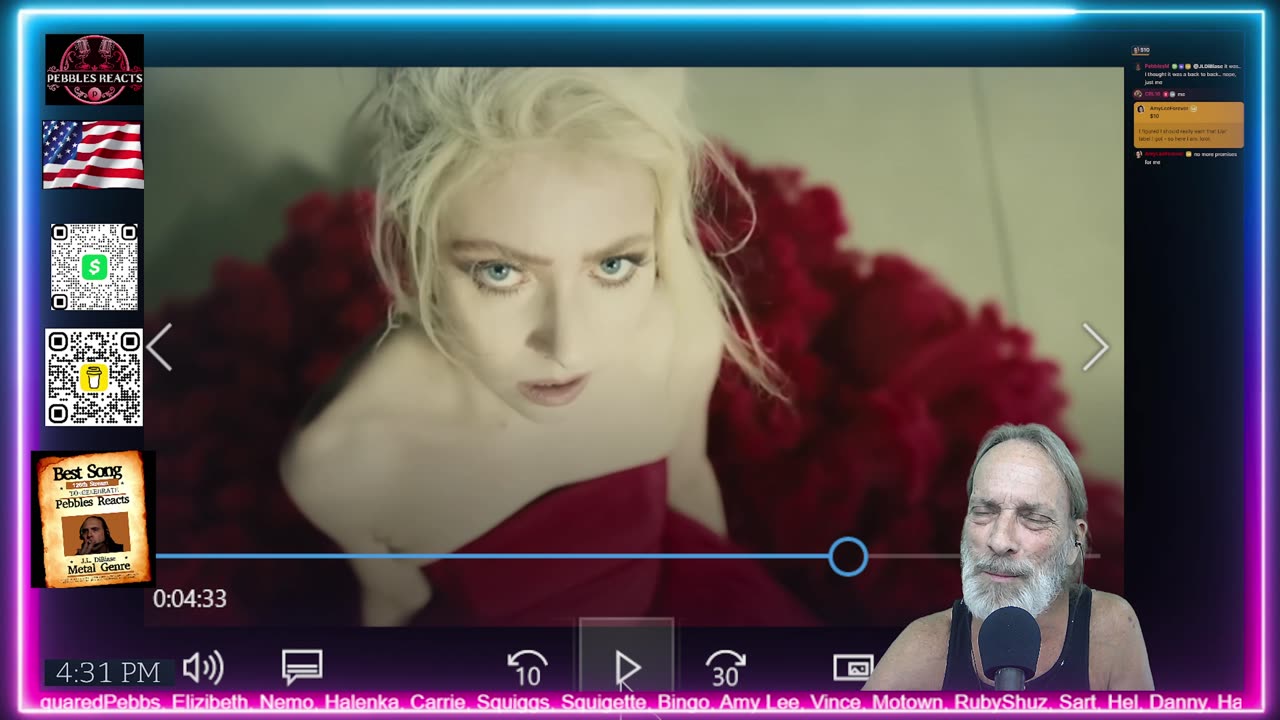Screen dimensions: 1280x720
Task: Click the American flag image
Action: [93, 155]
